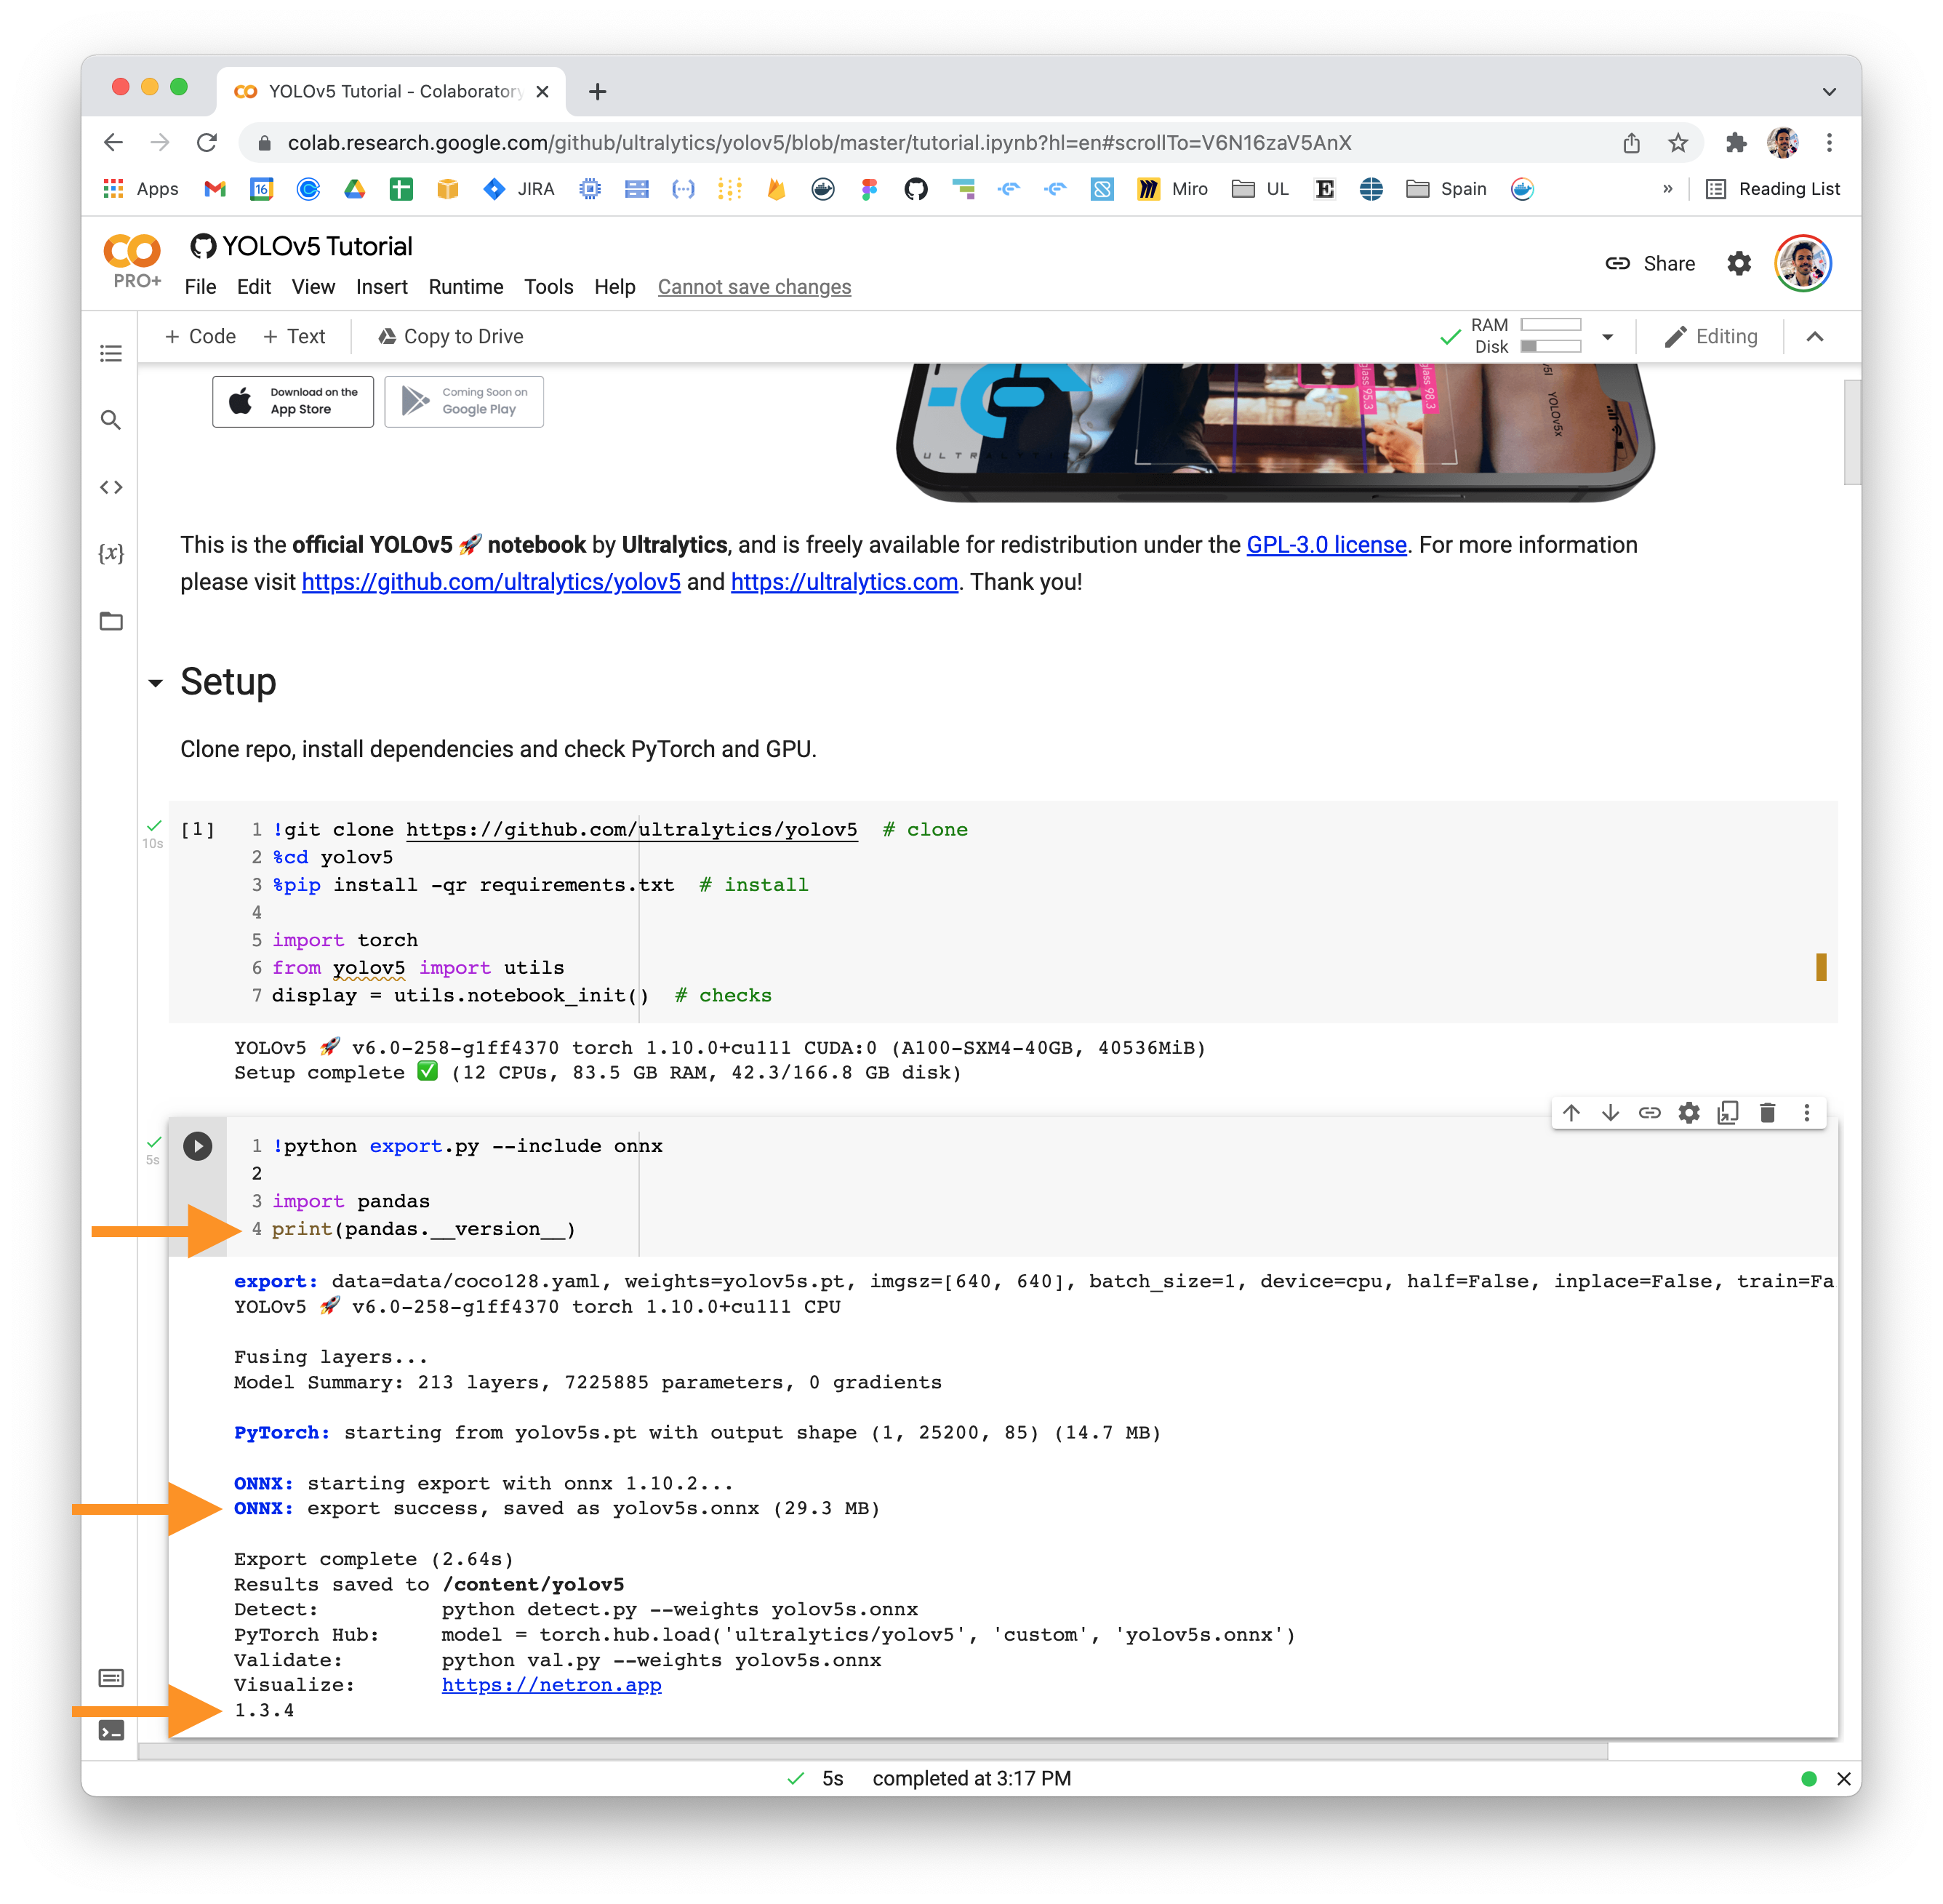Open the Insert menu

(x=382, y=287)
